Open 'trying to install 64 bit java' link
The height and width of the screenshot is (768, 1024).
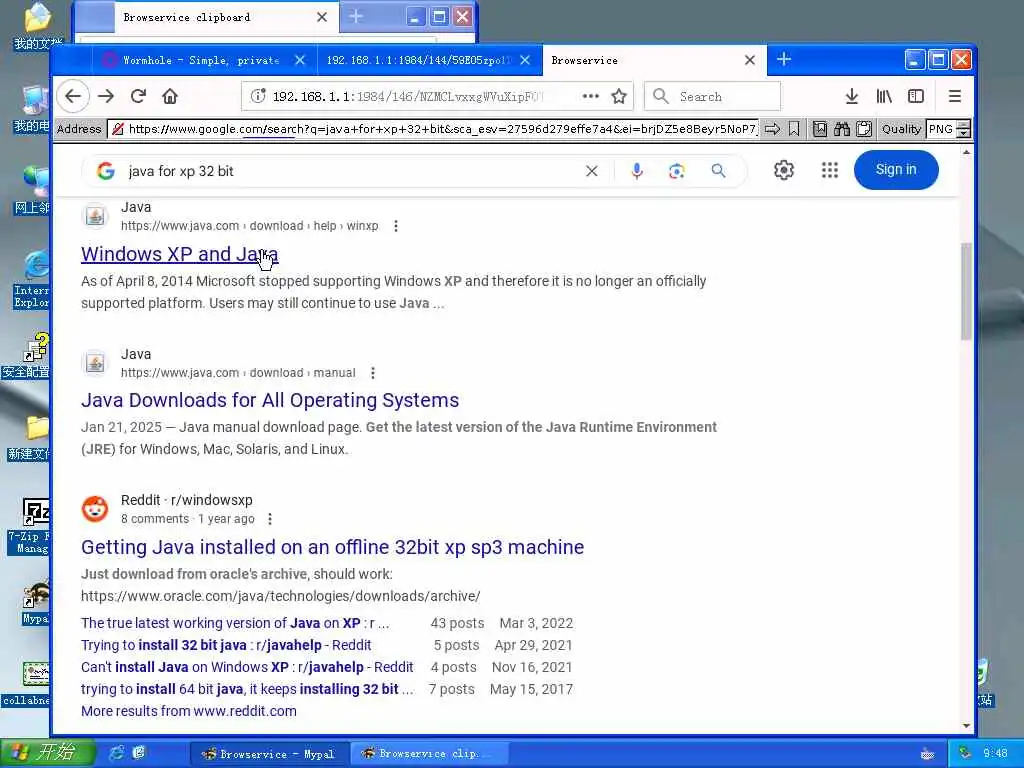click(x=247, y=689)
